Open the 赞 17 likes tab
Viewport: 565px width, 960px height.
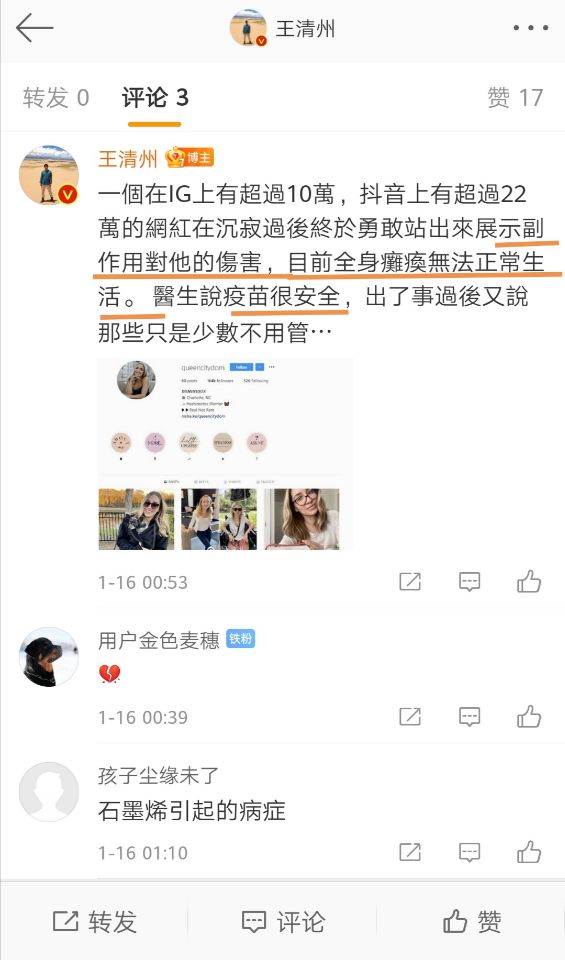tap(515, 98)
